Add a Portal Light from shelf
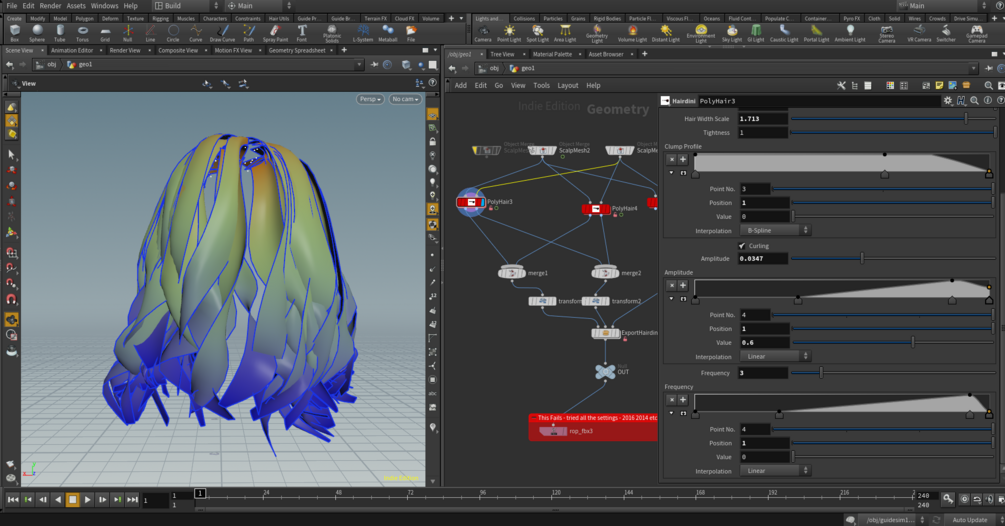 (x=816, y=33)
